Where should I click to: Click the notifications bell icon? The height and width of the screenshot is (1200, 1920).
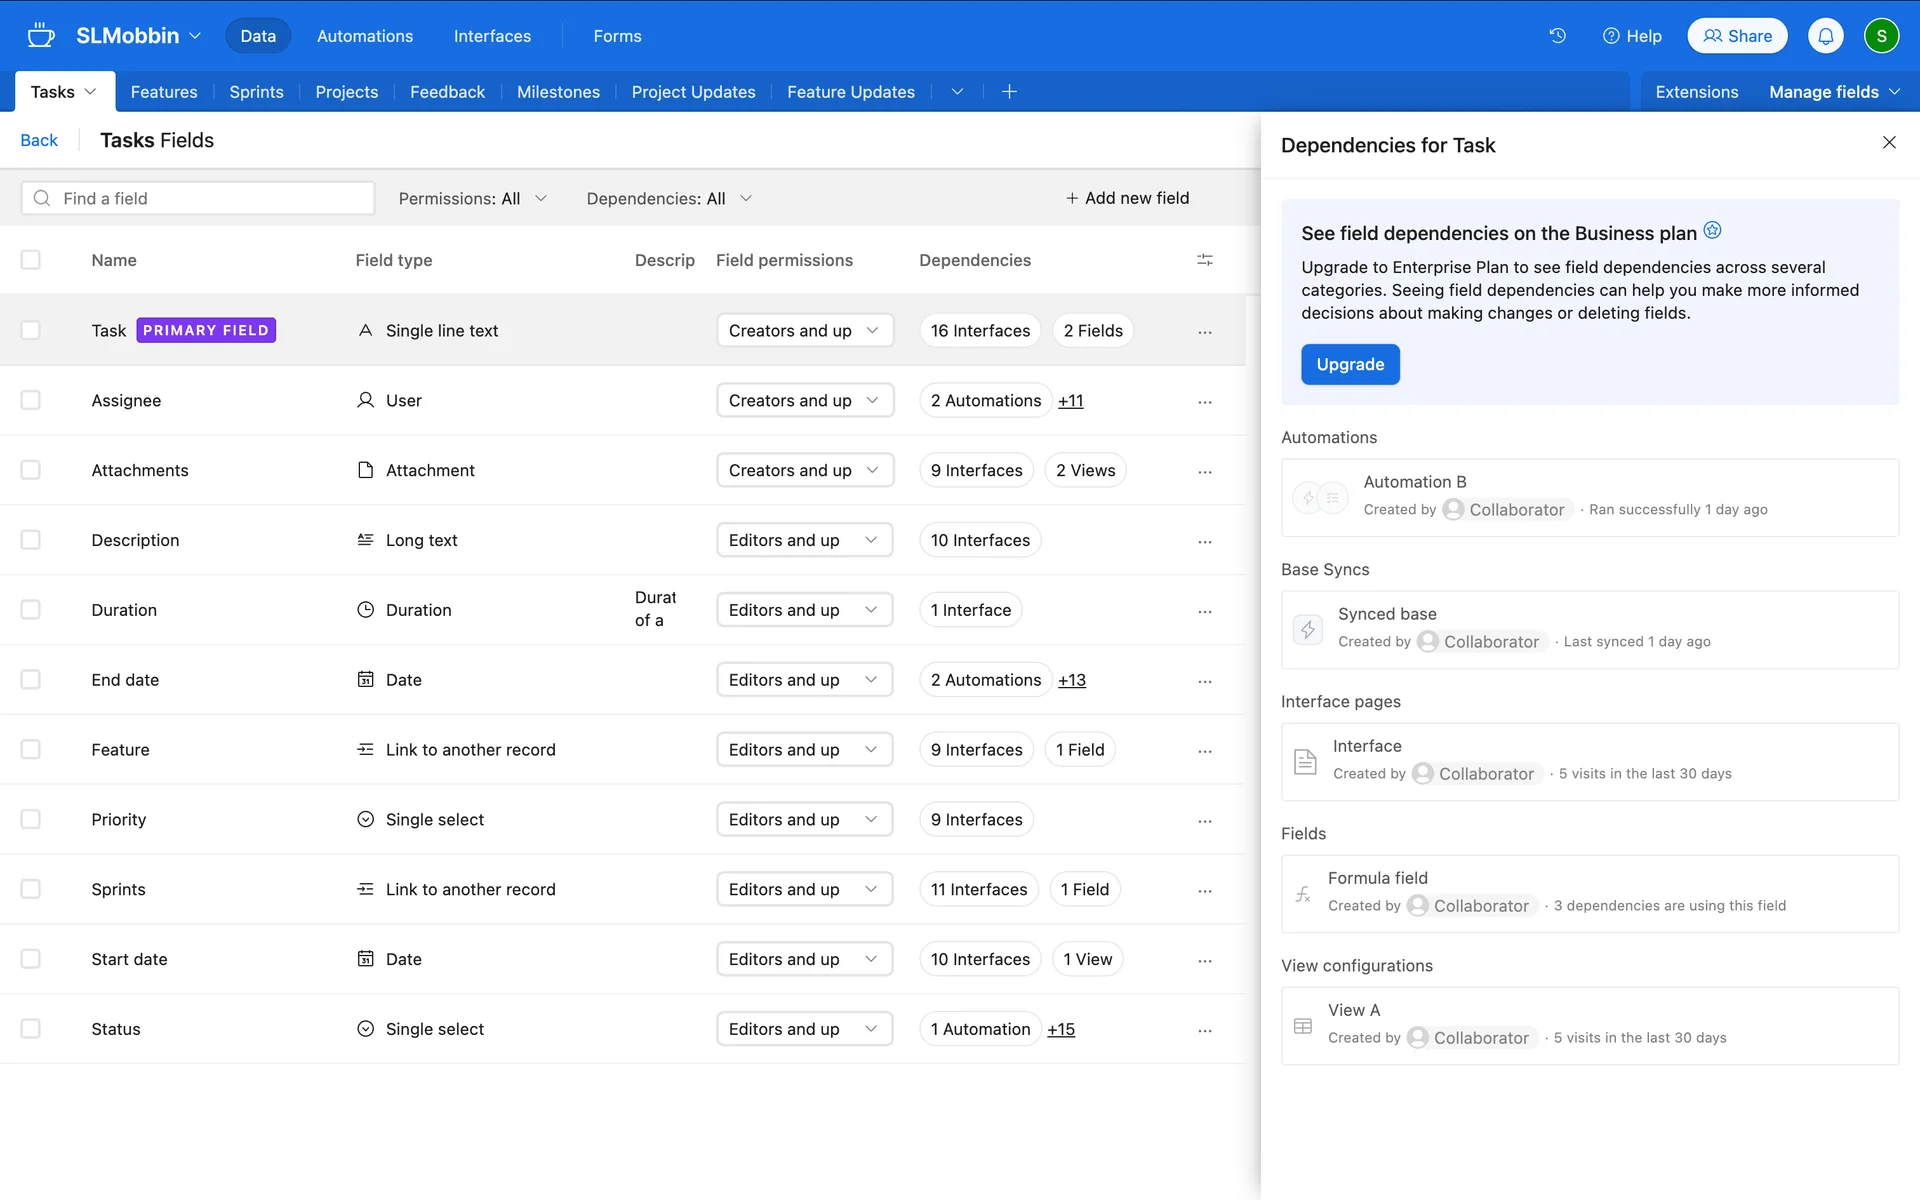coord(1825,36)
